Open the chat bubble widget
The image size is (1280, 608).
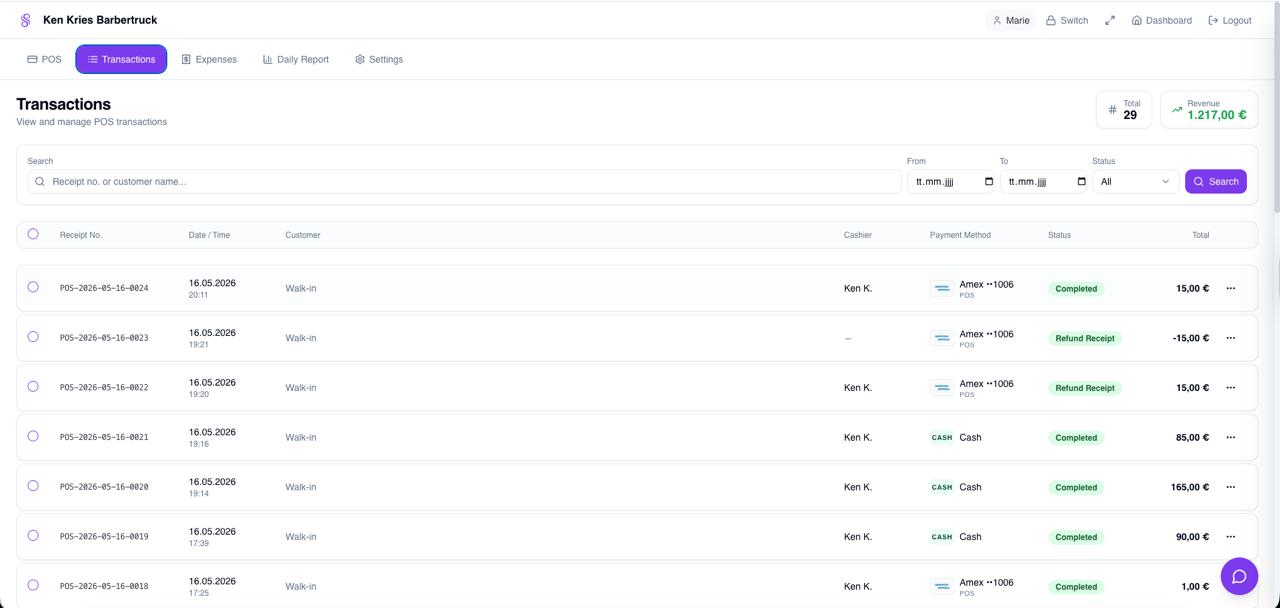(1239, 576)
